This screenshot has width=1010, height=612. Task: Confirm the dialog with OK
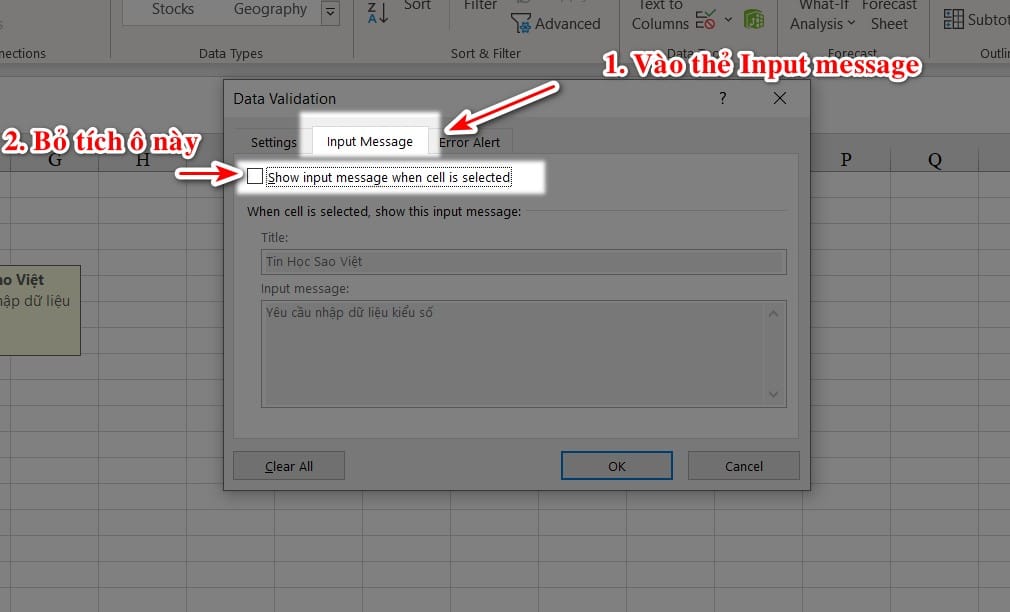click(616, 466)
